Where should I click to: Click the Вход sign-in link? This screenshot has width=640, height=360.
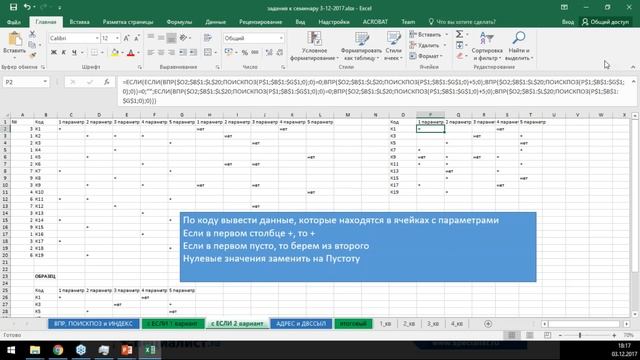click(x=568, y=22)
